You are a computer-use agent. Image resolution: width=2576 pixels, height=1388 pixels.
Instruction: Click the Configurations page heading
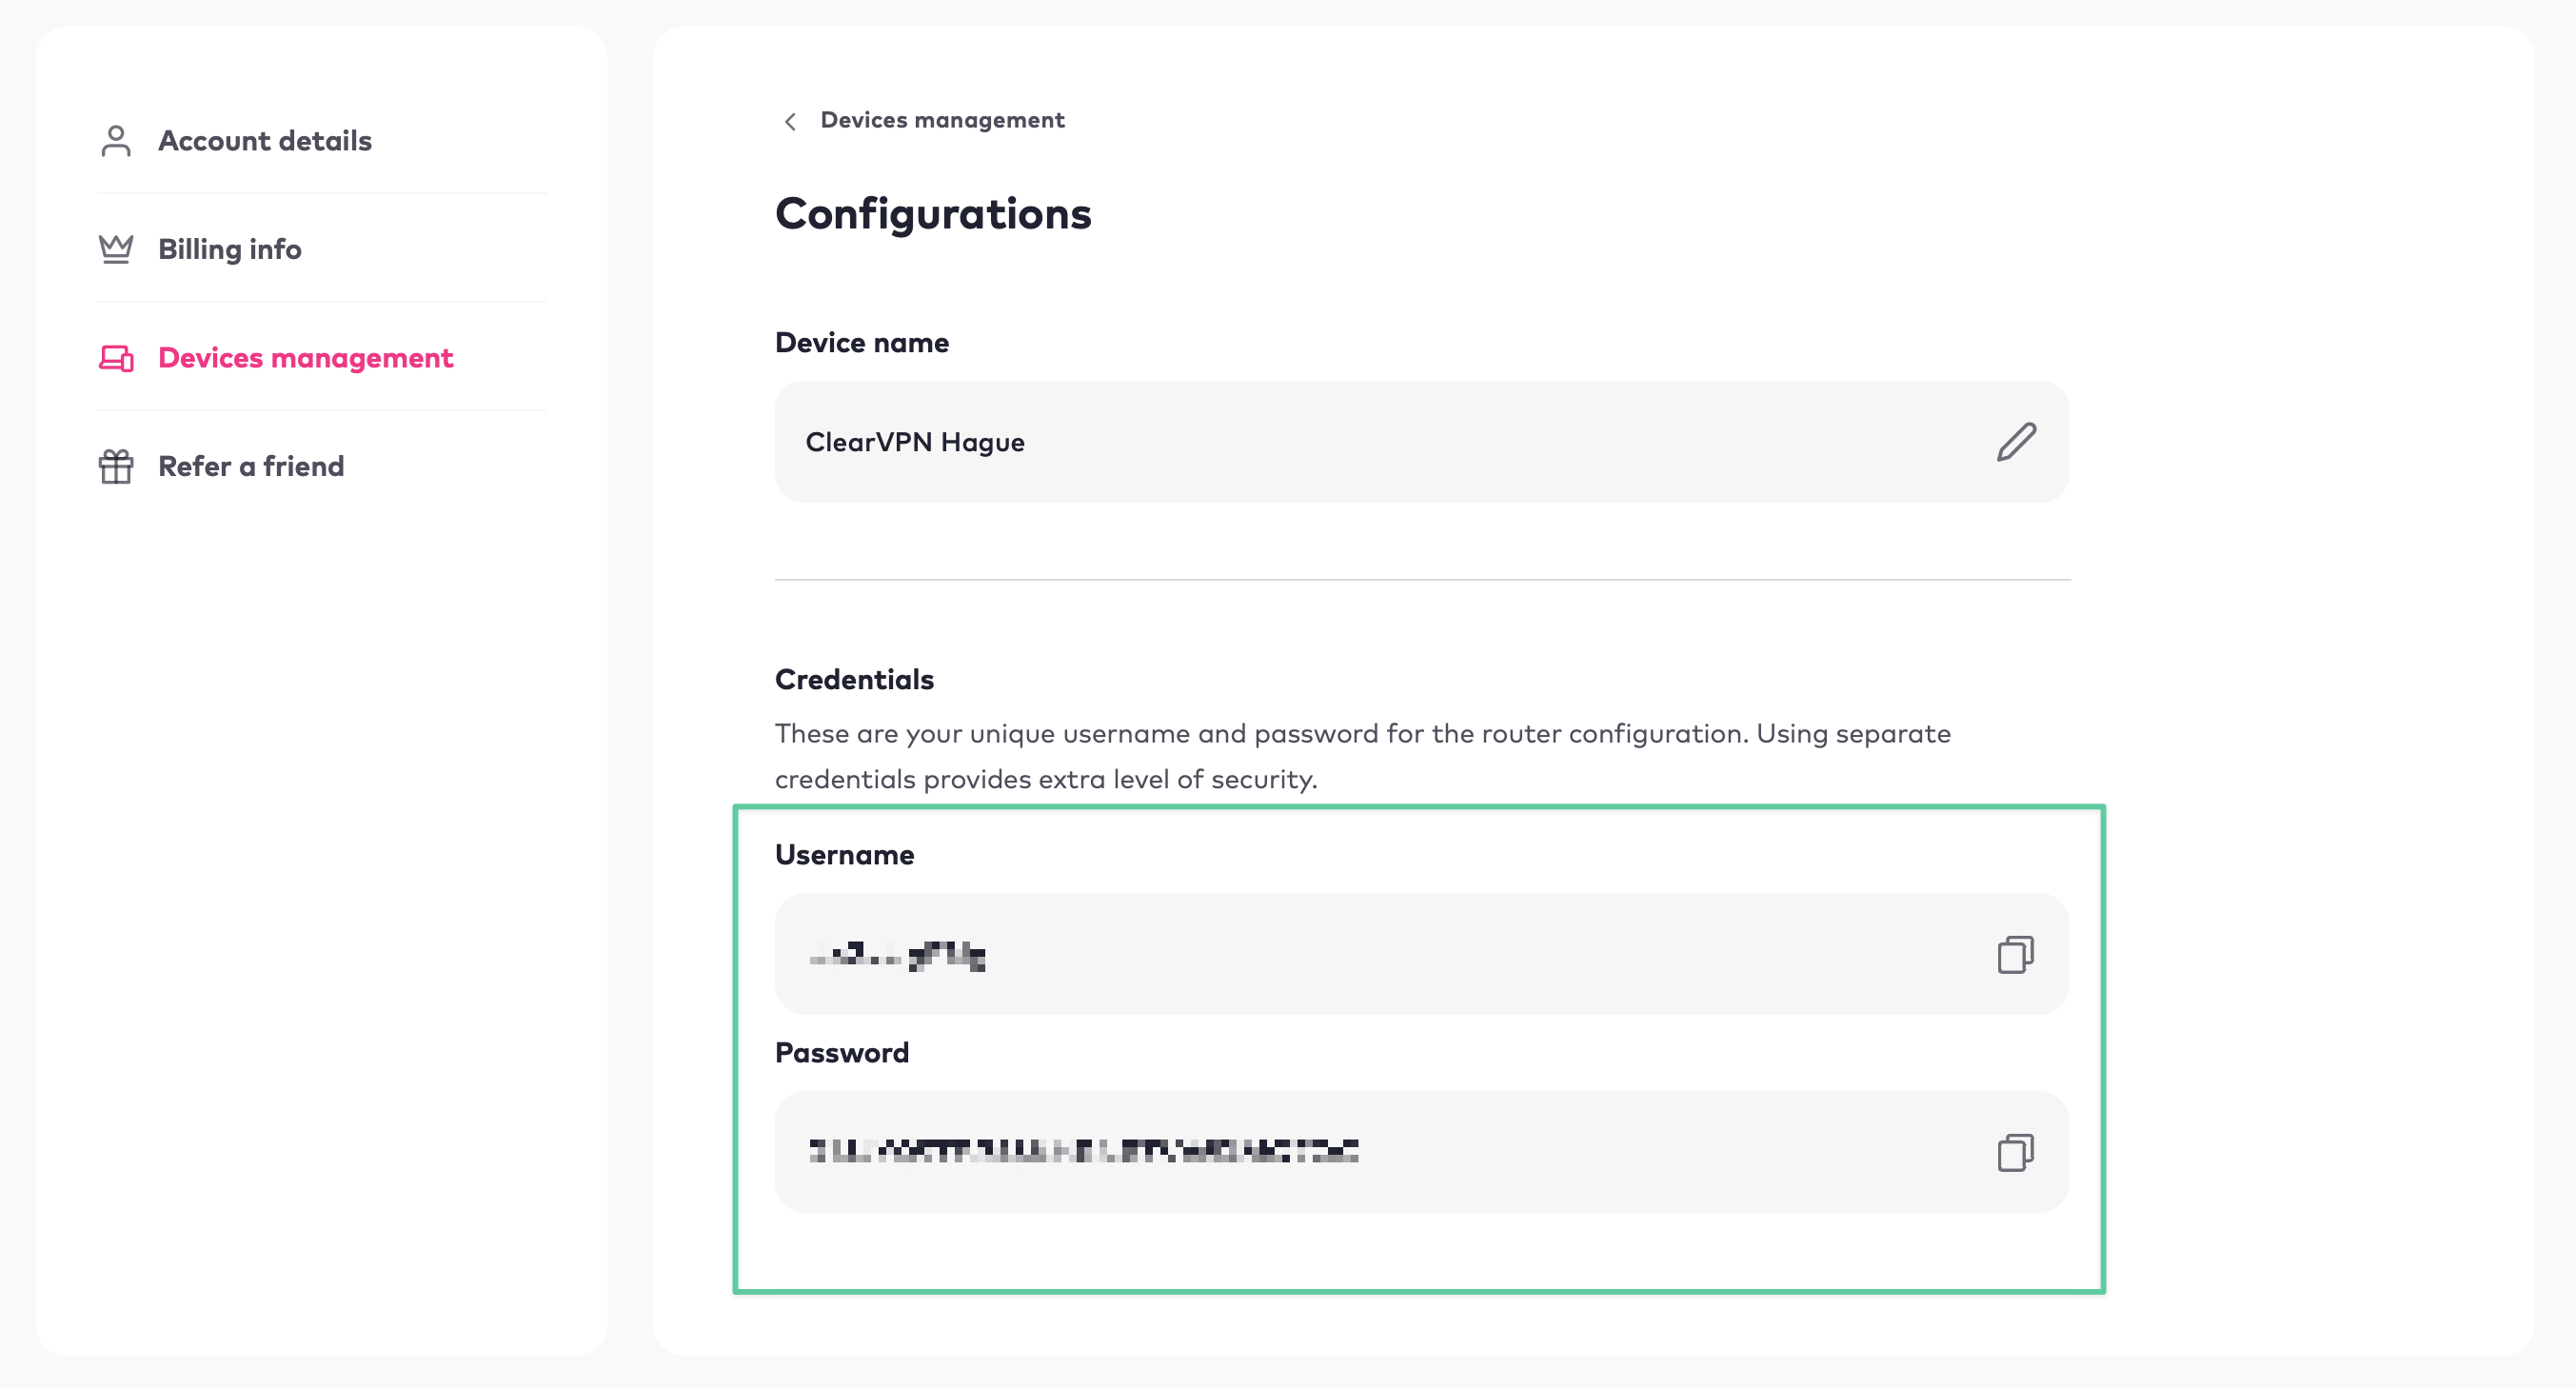click(x=933, y=214)
